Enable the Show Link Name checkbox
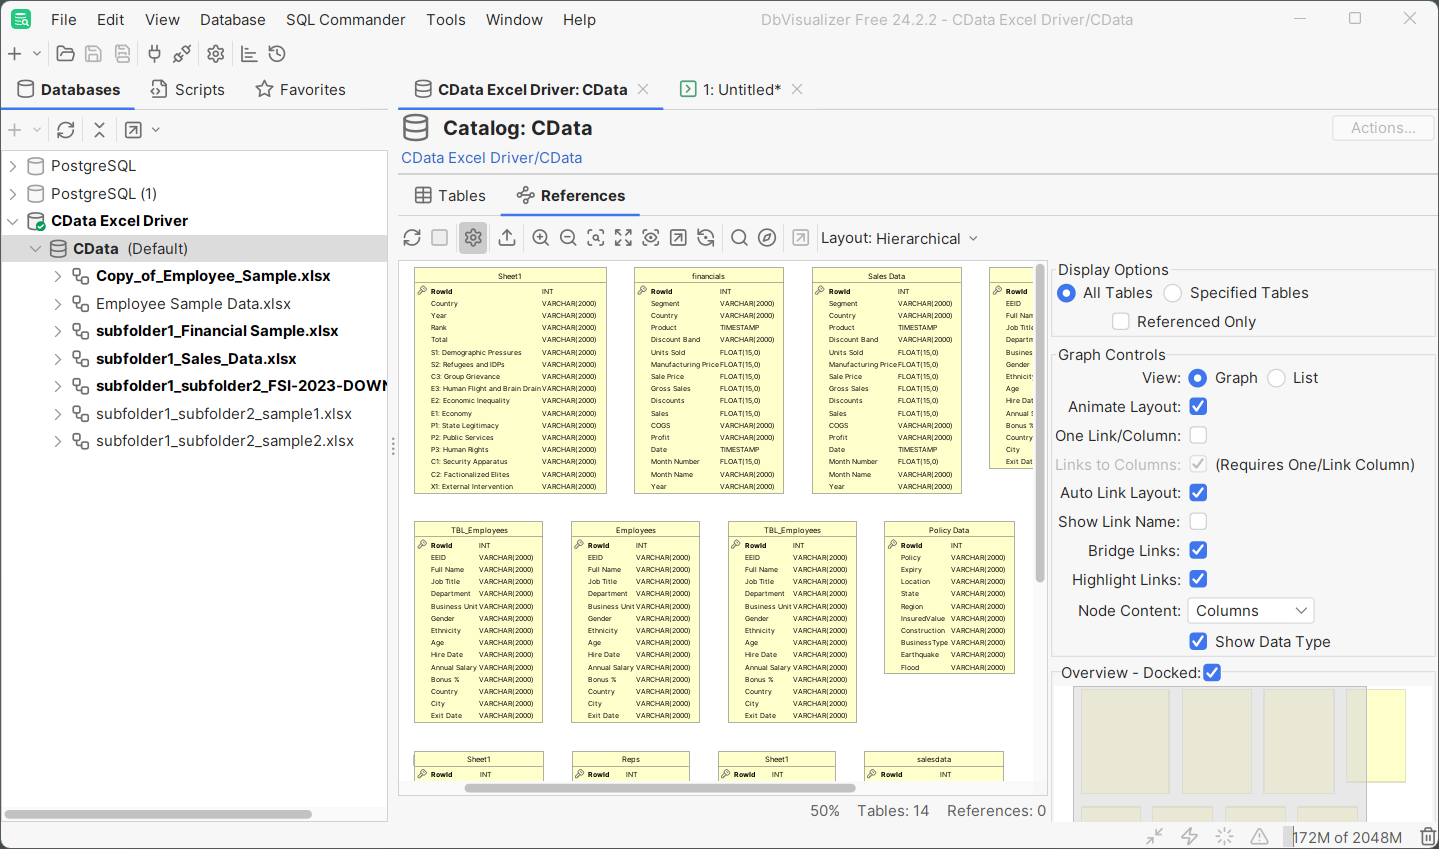1439x849 pixels. [x=1198, y=522]
